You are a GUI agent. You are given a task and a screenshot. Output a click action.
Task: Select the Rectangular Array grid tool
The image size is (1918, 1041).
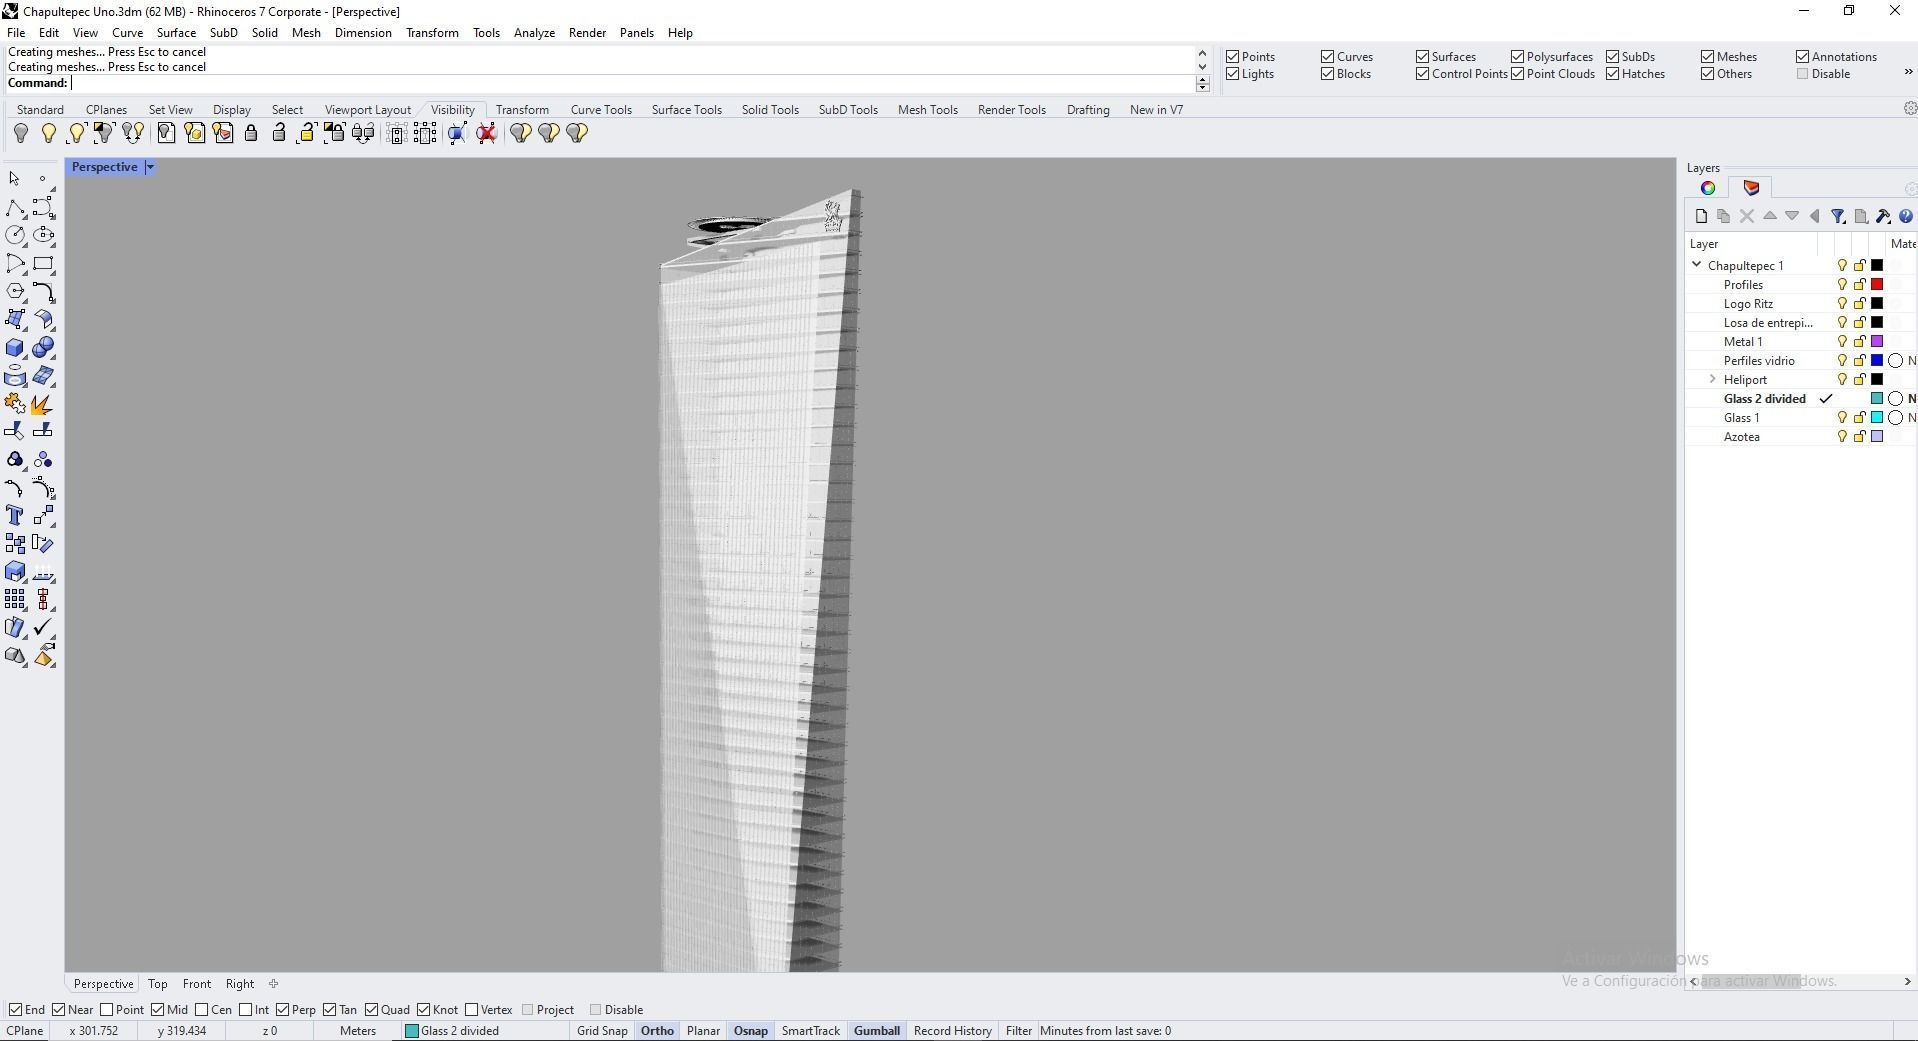[15, 600]
